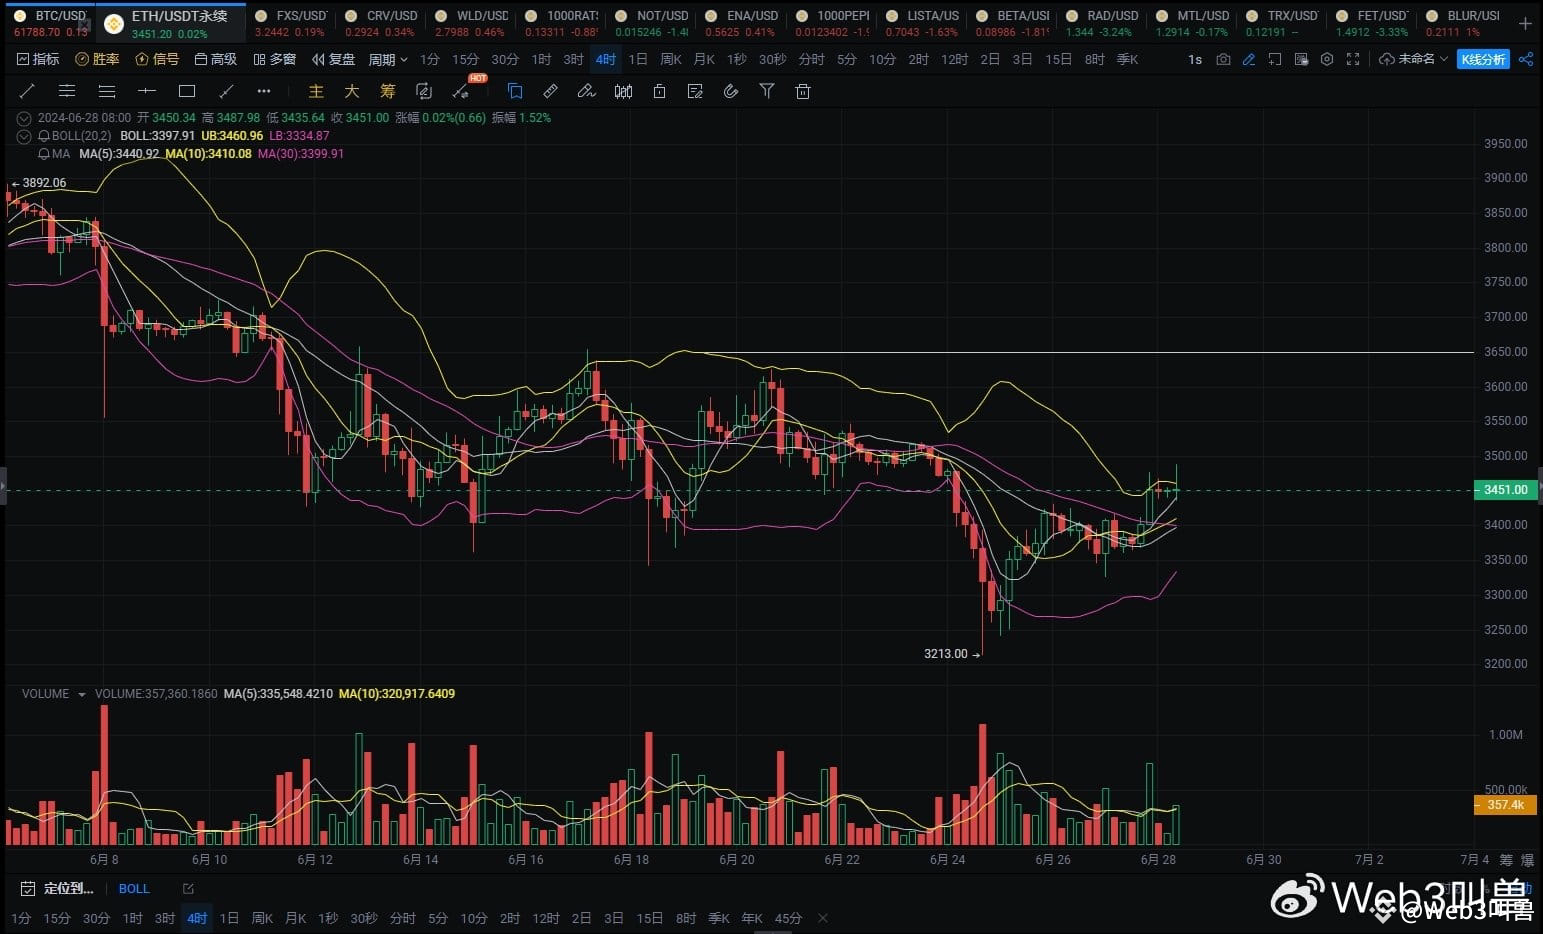Viewport: 1543px width, 934px height.
Task: Click the K线分析 button
Action: pos(1483,59)
